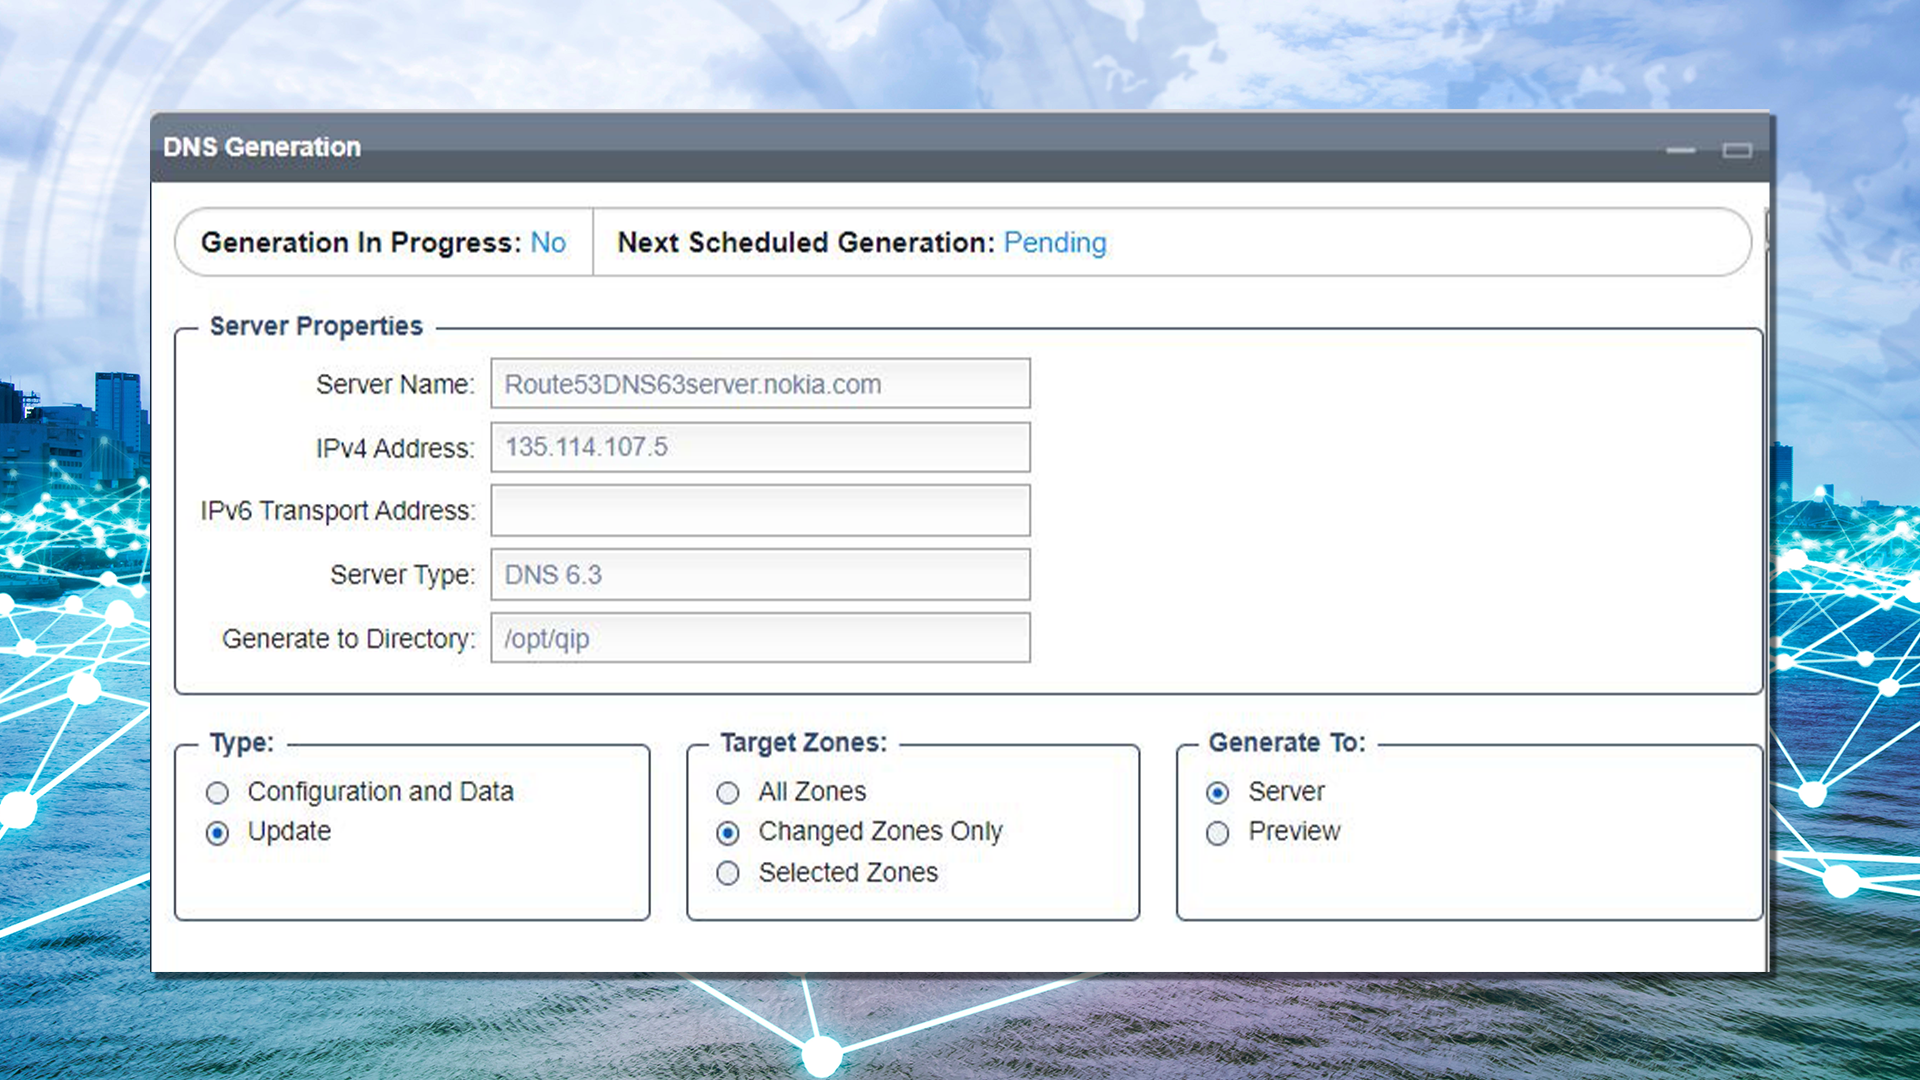Focus the IPv6 Transport Address field
1920x1080 pixels.
point(760,511)
